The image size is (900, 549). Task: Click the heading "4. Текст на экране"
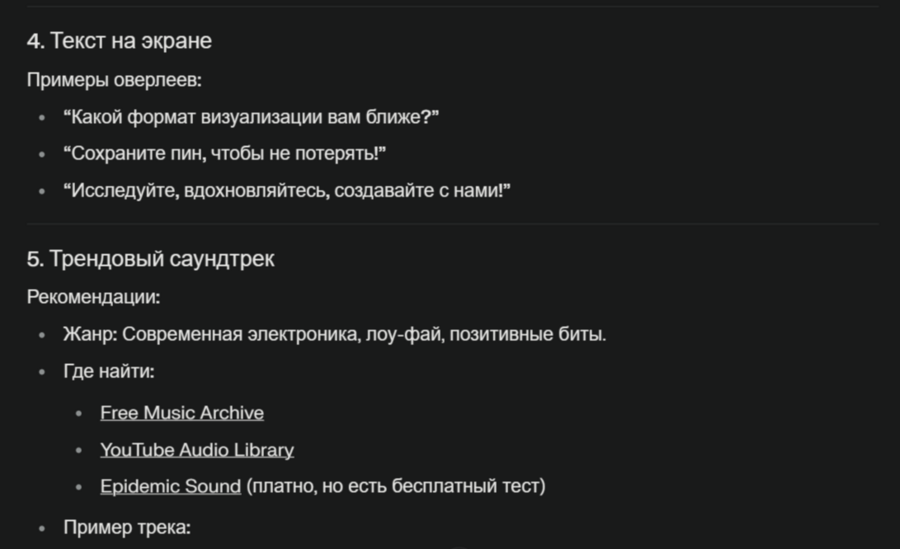(119, 41)
